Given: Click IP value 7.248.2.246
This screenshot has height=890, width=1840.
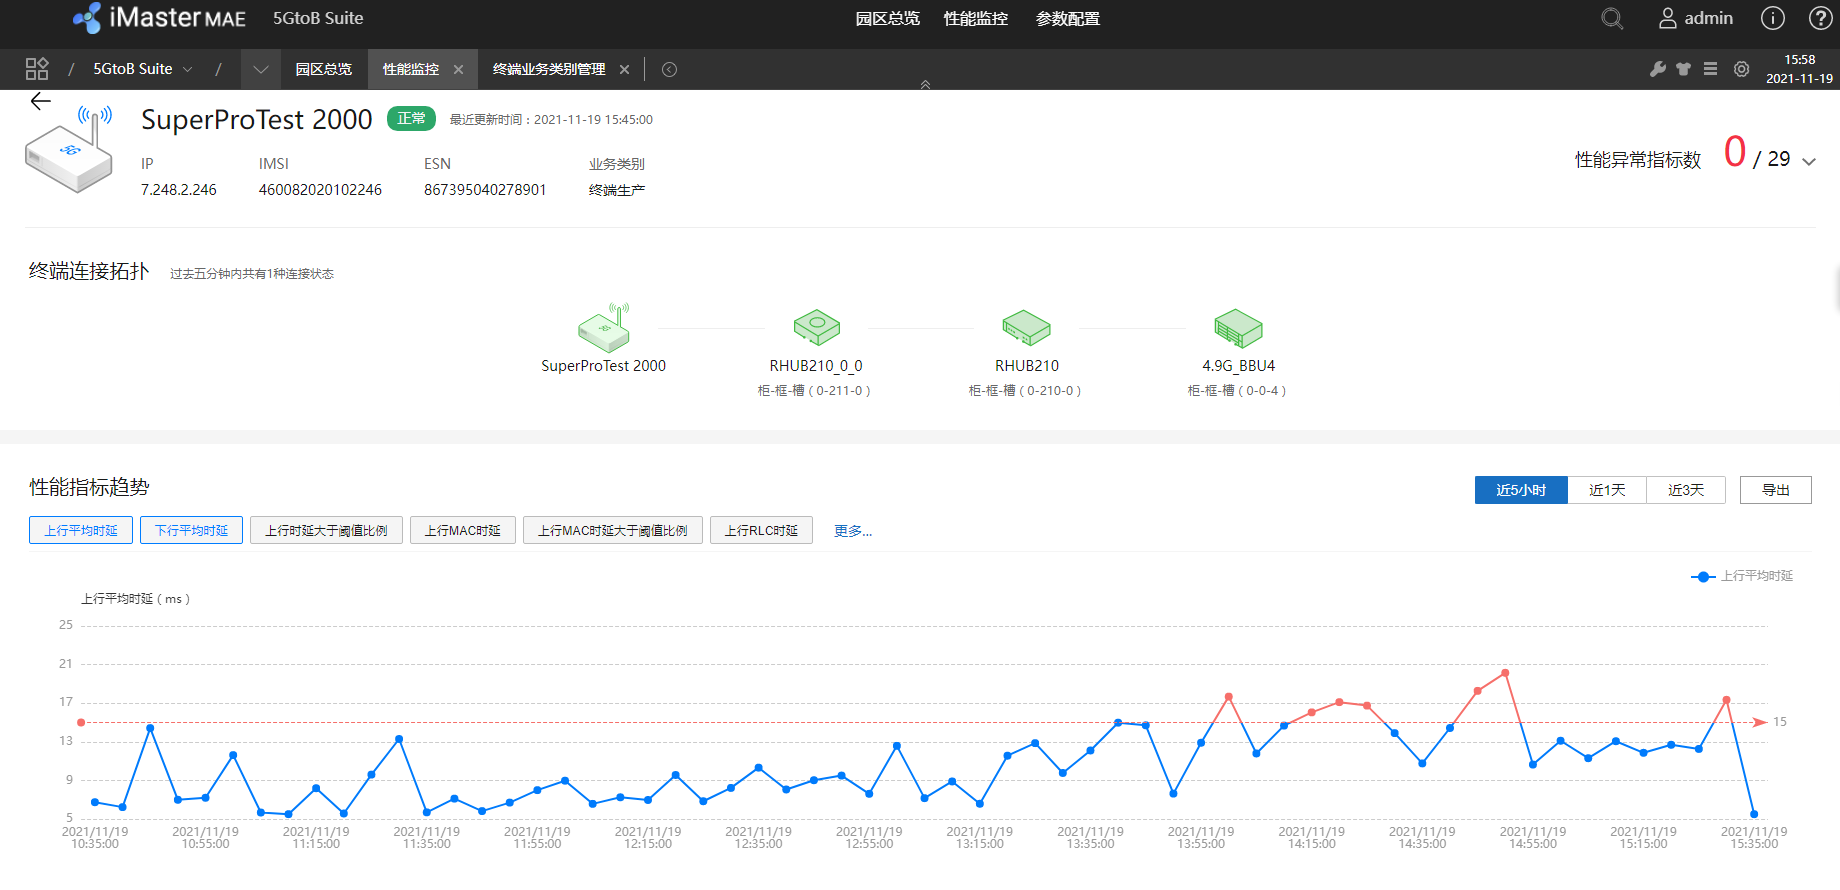Looking at the screenshot, I should click(179, 190).
